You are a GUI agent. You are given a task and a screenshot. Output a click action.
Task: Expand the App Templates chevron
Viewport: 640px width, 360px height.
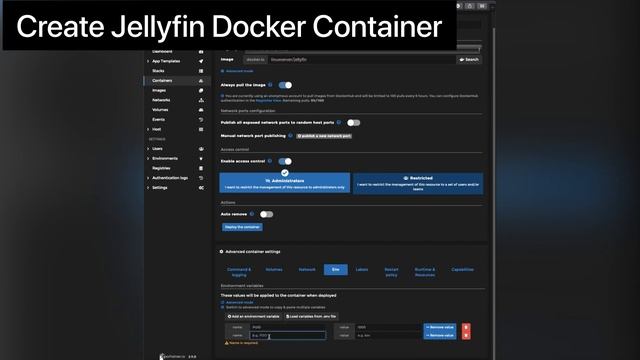[x=148, y=61]
